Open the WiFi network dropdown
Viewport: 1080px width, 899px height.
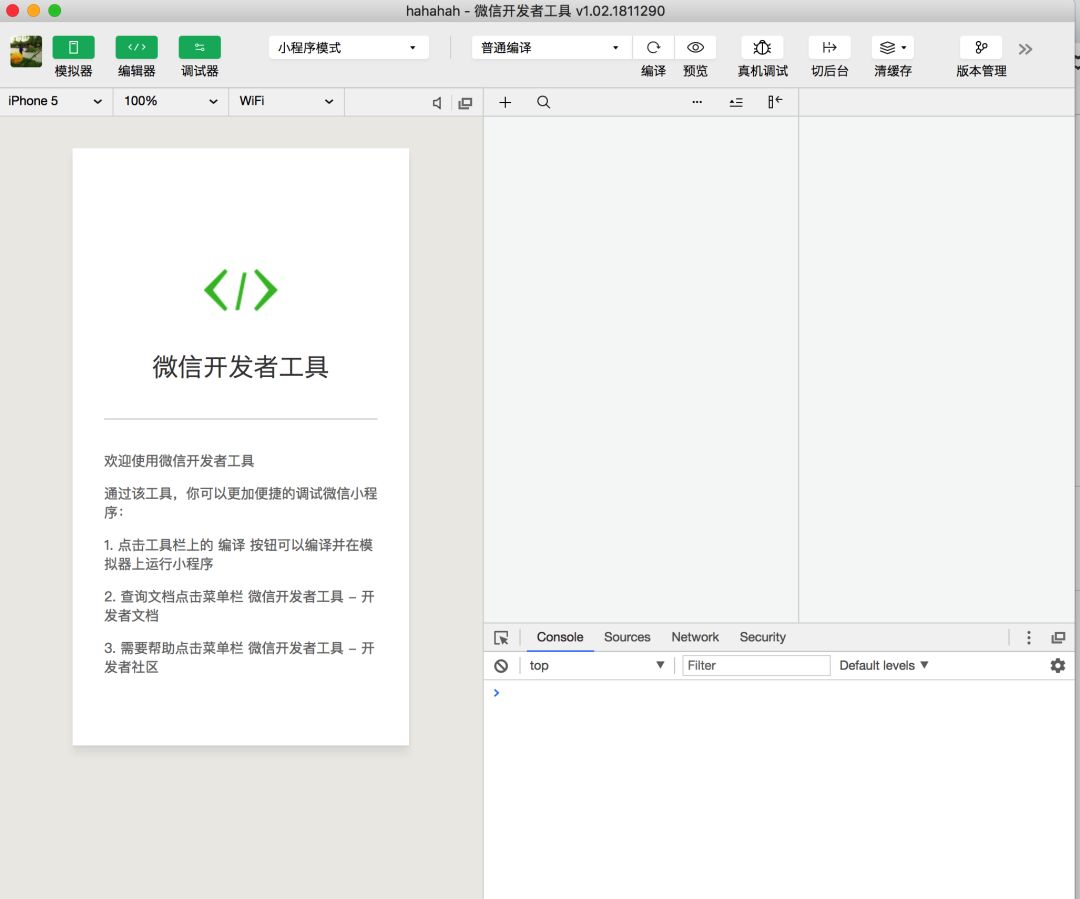pos(286,101)
